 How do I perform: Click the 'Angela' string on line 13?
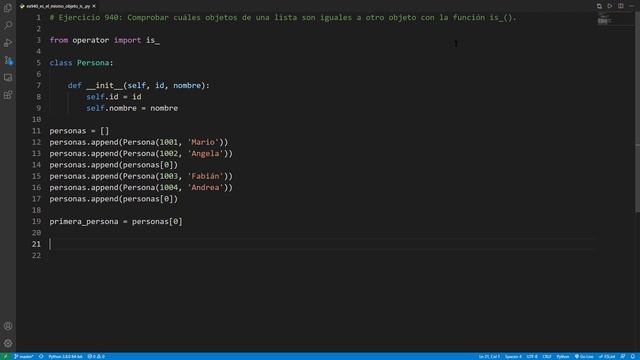coord(205,153)
